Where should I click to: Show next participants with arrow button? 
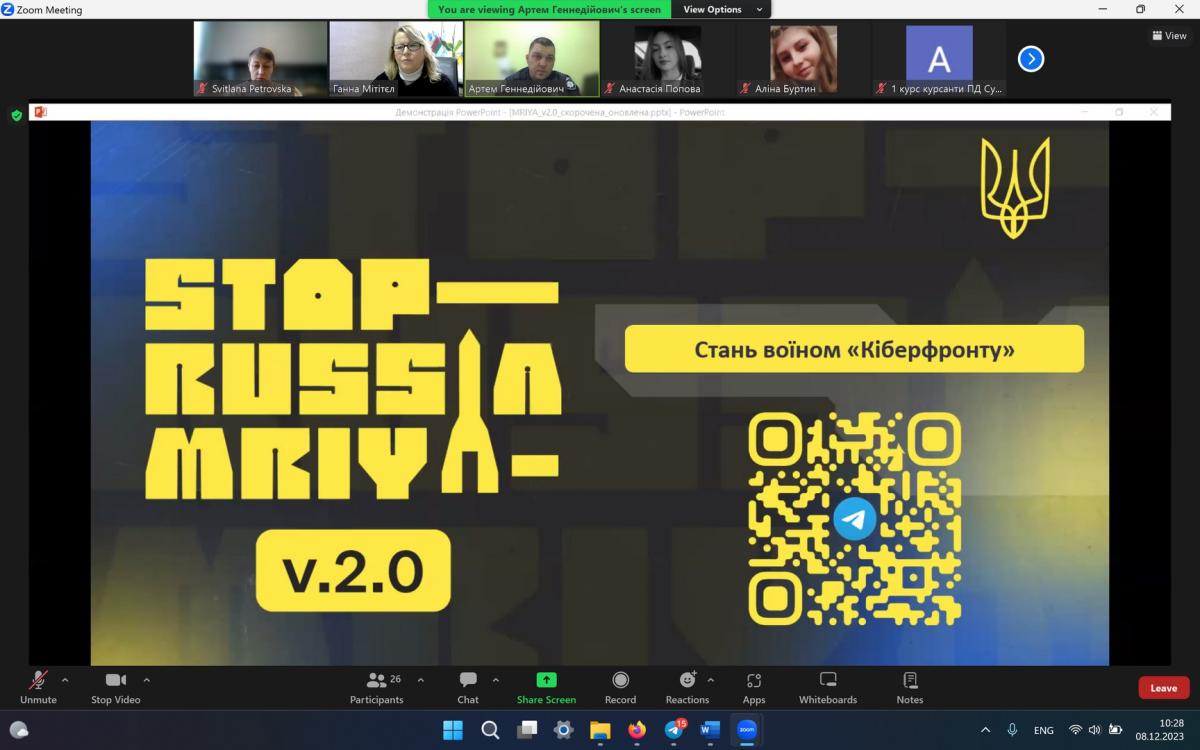point(1031,59)
